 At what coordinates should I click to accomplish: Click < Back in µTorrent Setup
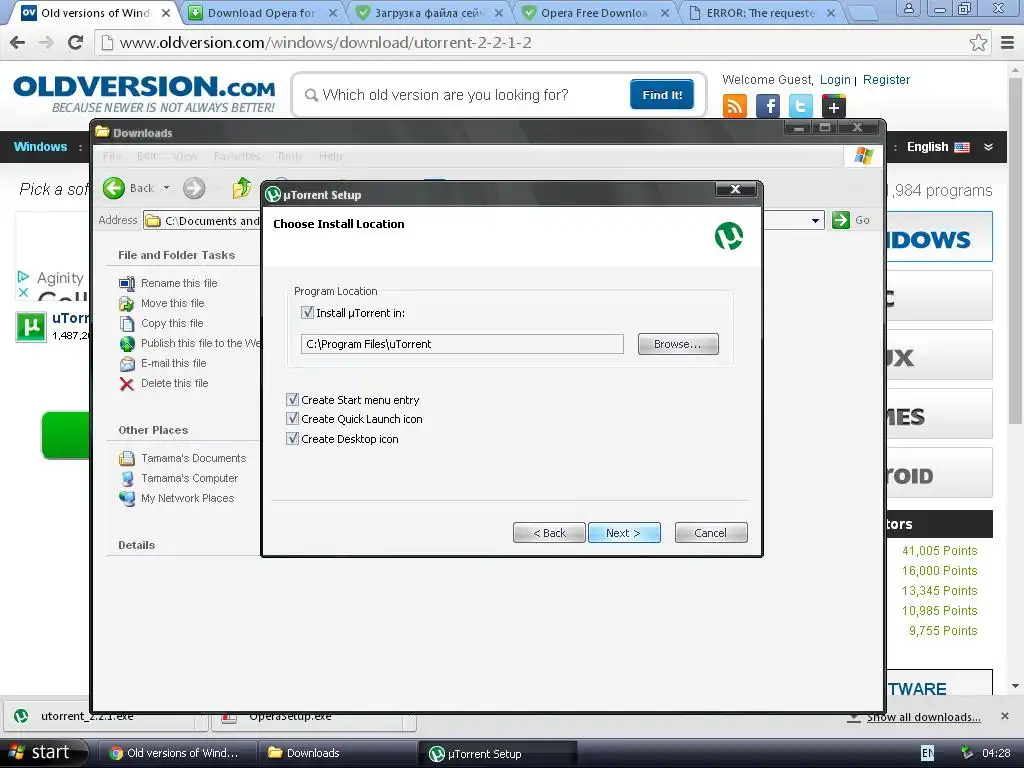(549, 533)
